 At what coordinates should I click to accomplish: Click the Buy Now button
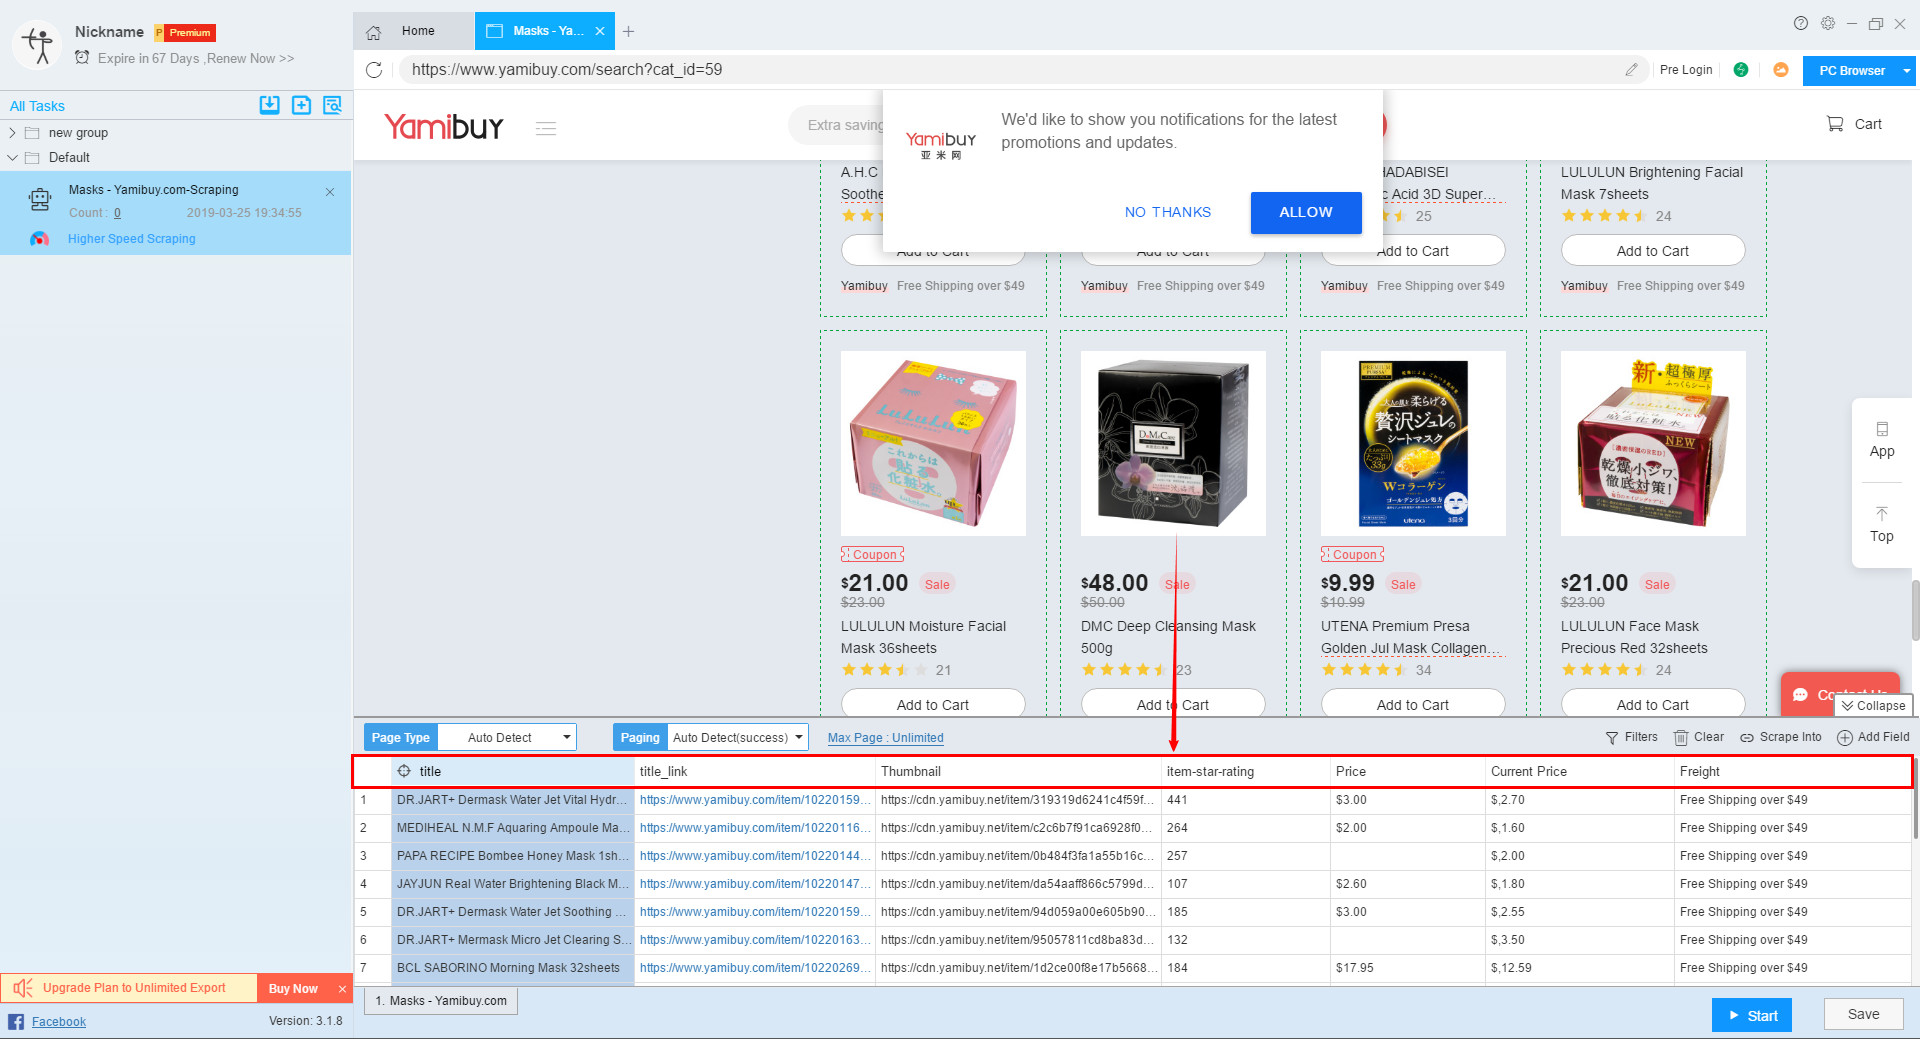293,989
